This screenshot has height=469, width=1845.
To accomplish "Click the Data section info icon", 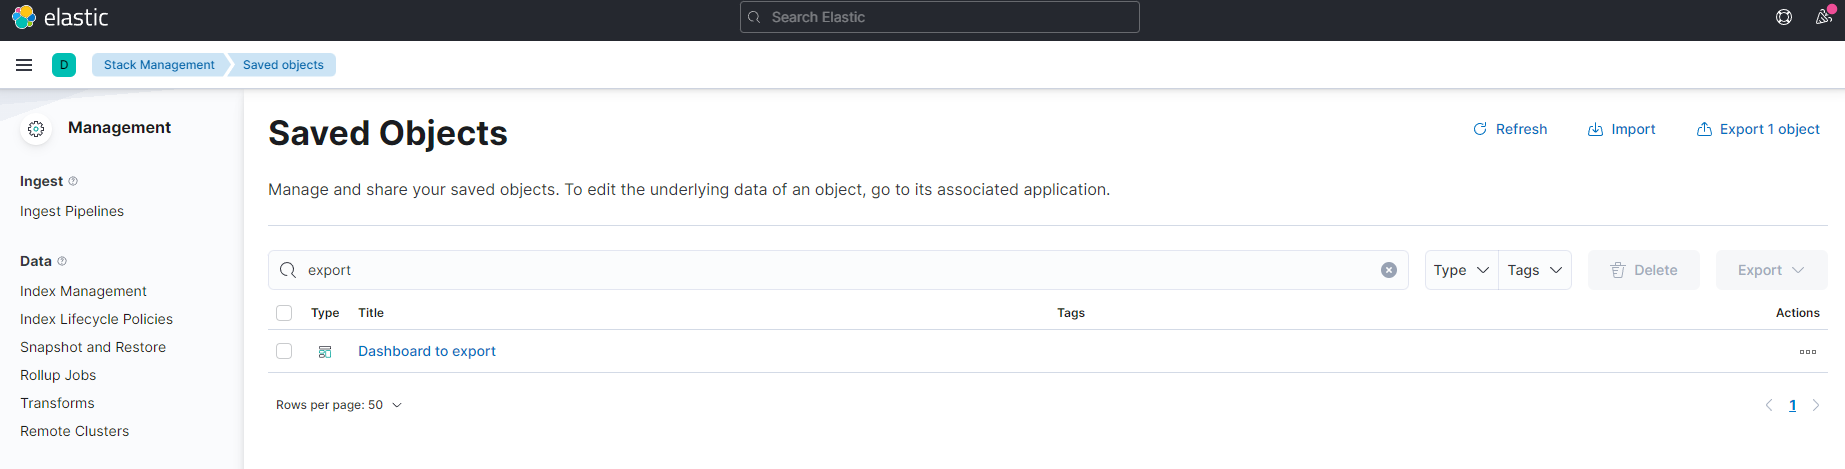I will [62, 261].
